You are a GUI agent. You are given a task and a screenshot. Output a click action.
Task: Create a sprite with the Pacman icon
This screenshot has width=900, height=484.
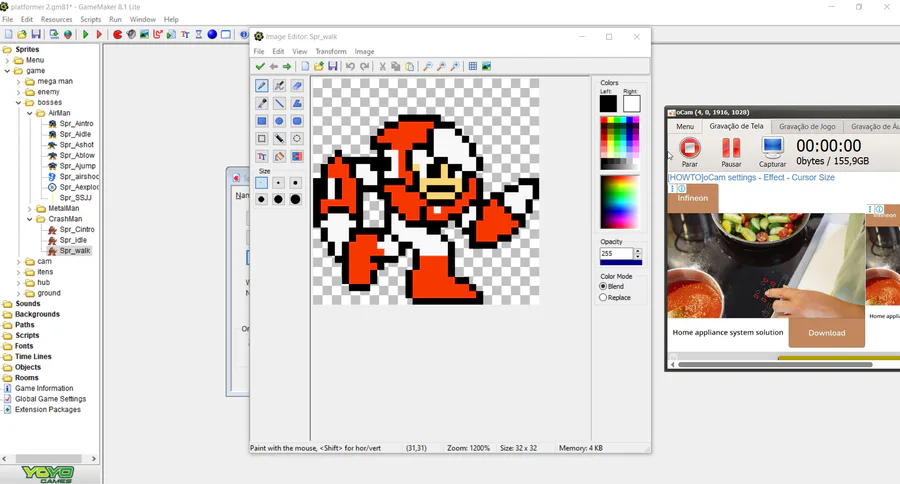118,34
